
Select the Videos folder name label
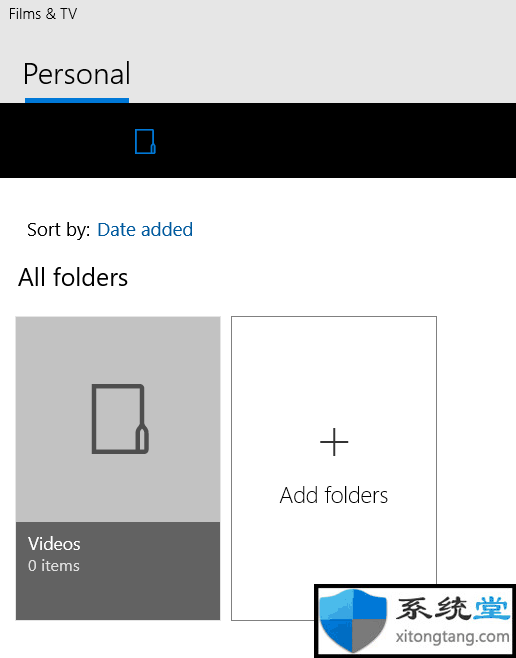coord(54,544)
